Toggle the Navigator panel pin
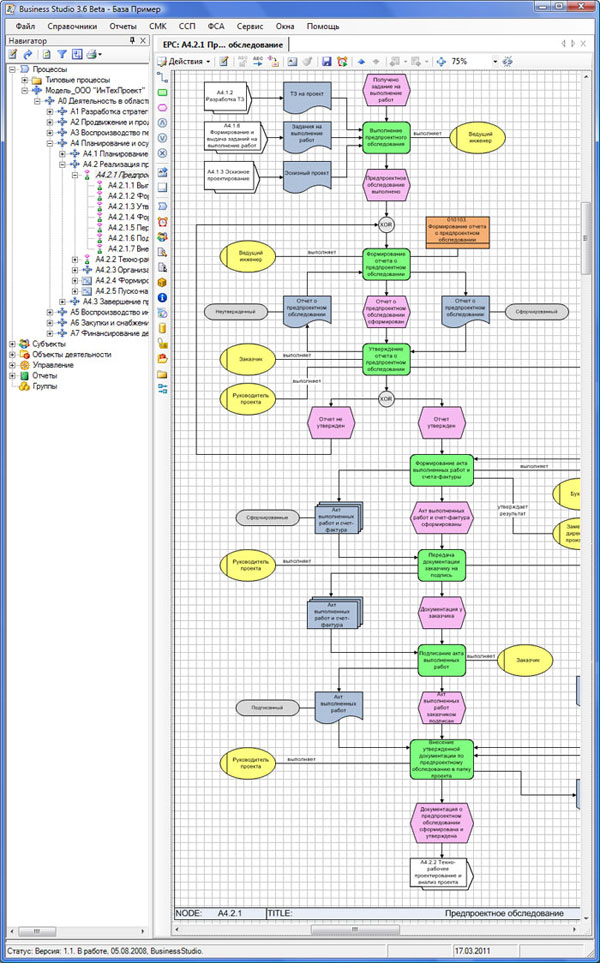 [x=132, y=41]
